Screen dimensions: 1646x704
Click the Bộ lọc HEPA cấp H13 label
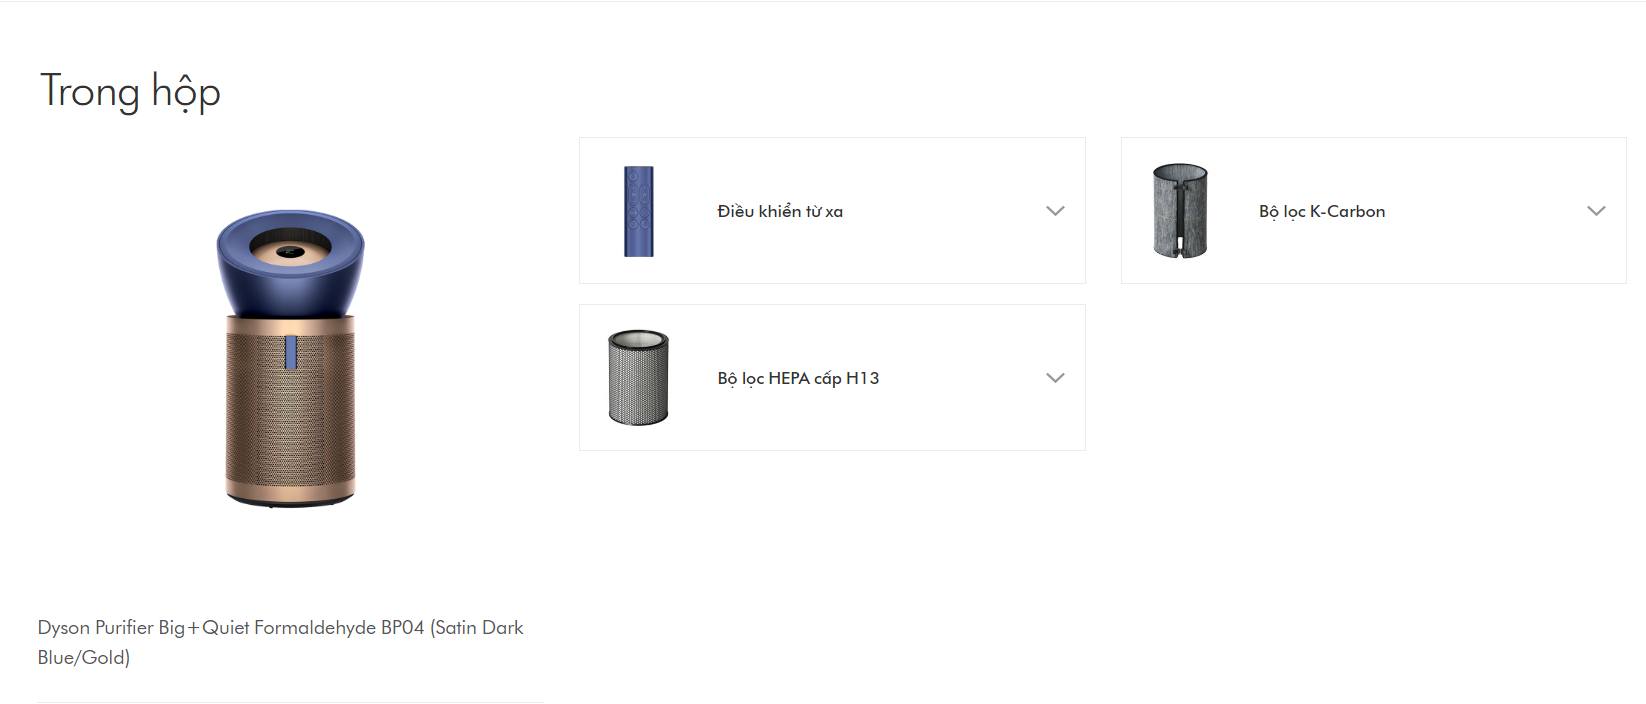[x=798, y=378]
